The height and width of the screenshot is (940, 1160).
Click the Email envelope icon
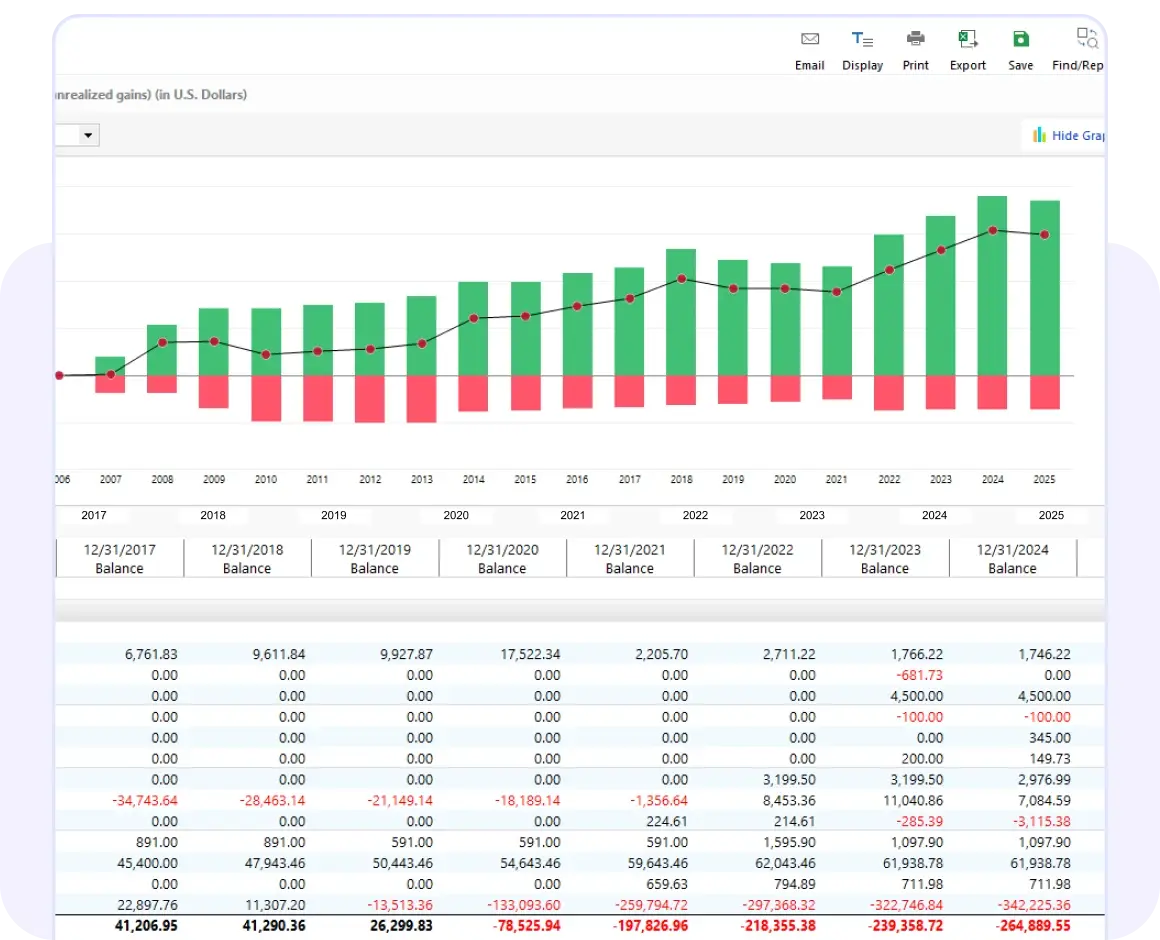(809, 39)
